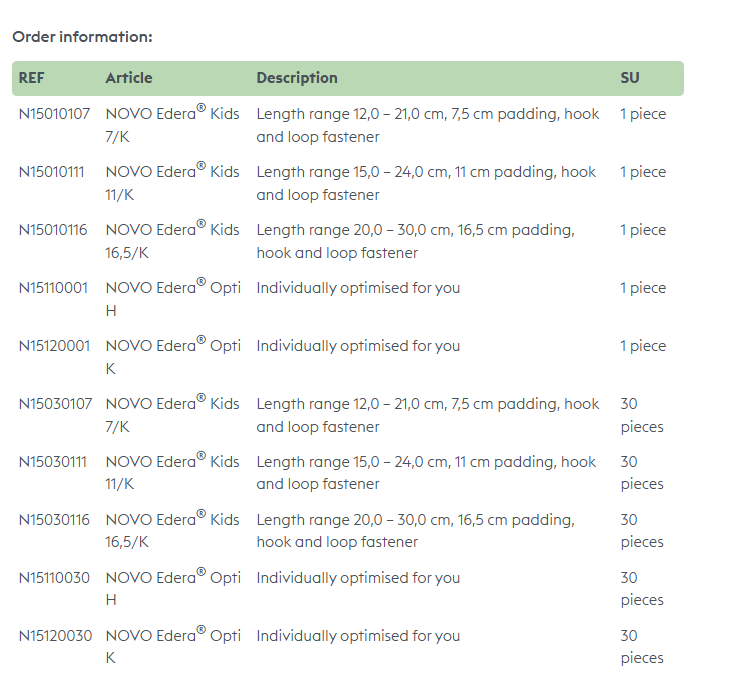Screen dimensions: 745x699
Task: Click reference number N15010107
Action: tap(54, 114)
